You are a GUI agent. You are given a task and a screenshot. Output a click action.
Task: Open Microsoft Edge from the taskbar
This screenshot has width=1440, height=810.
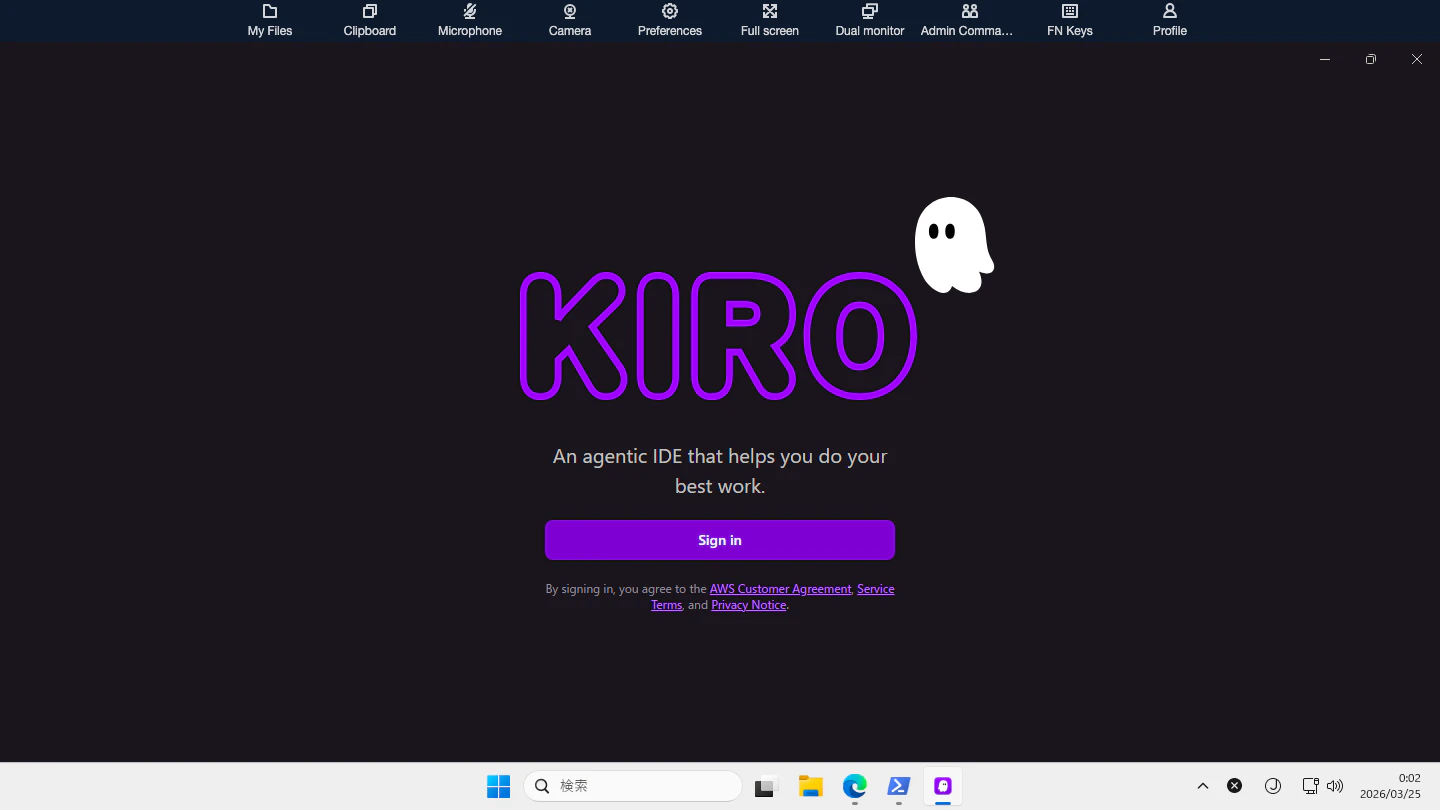[x=854, y=786]
